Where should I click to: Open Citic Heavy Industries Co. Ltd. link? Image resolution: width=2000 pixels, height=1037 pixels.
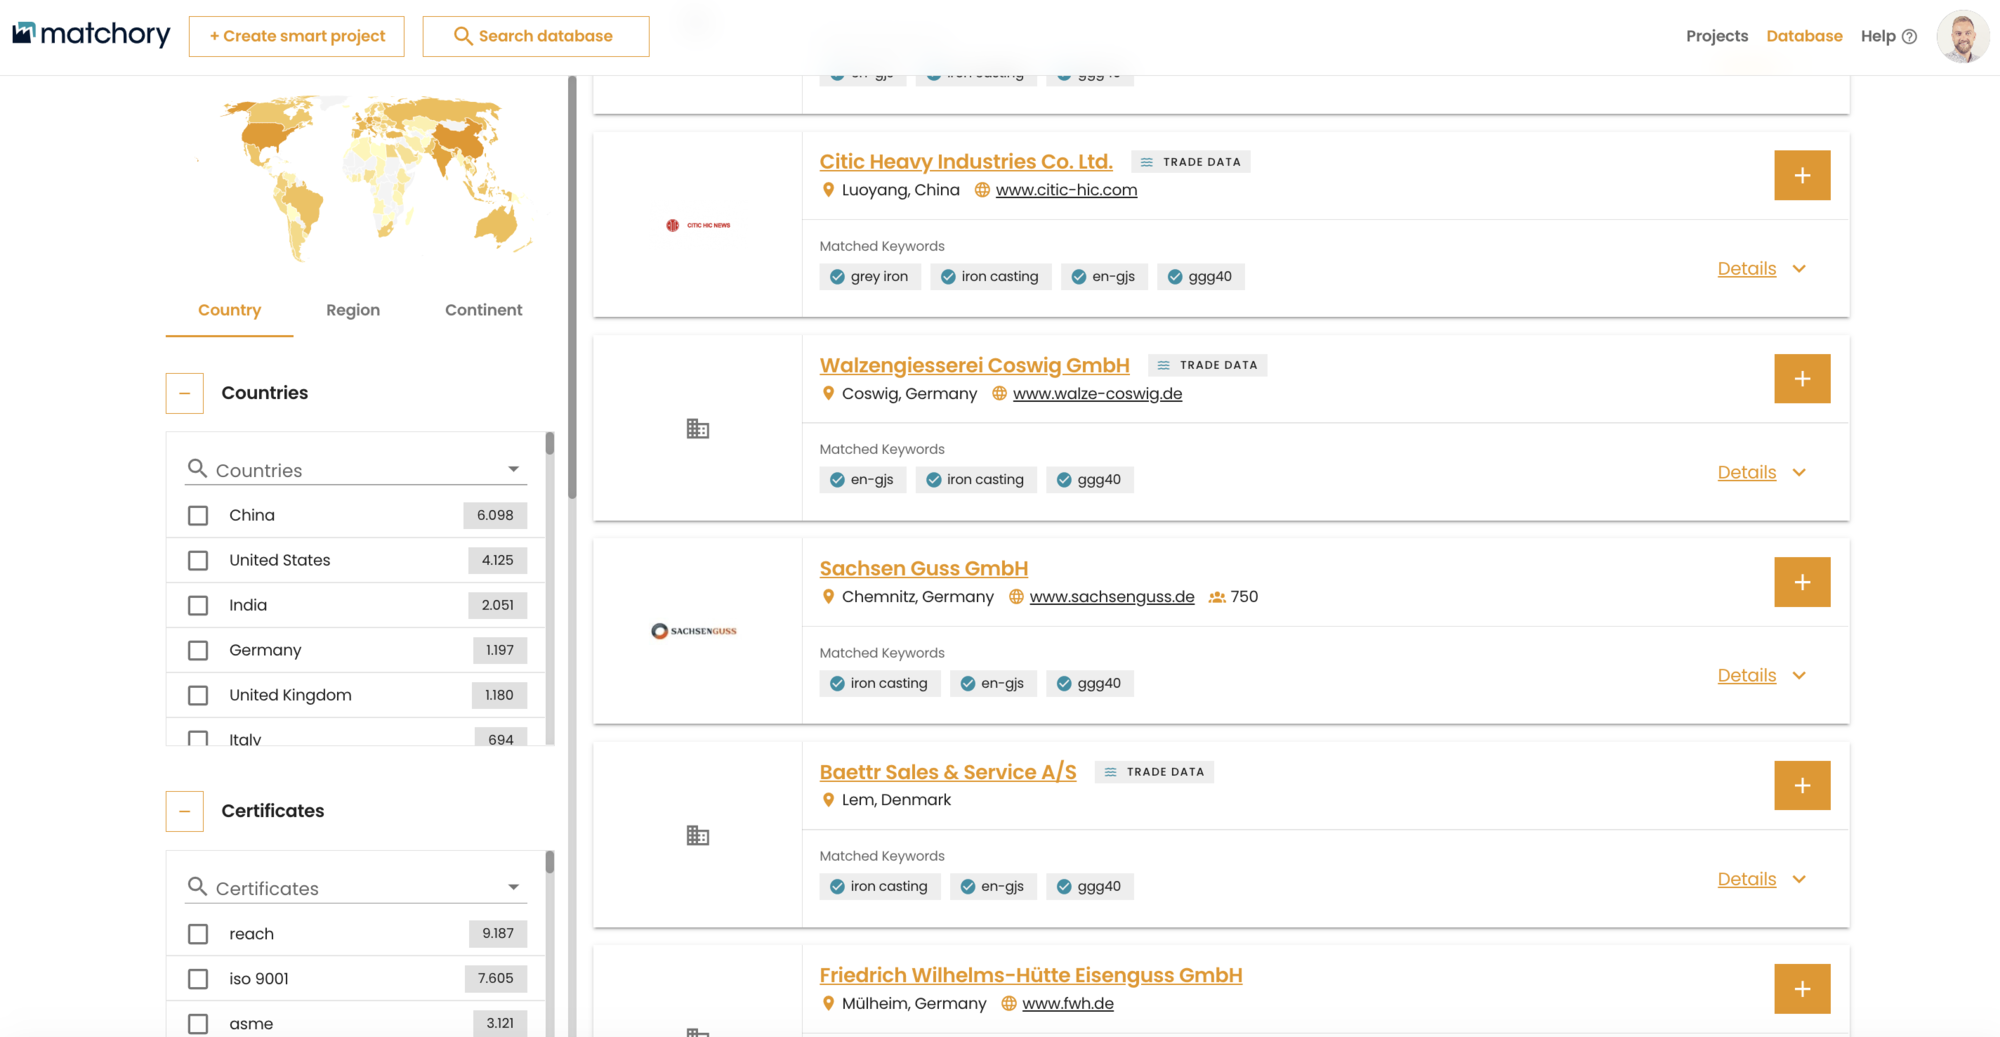966,162
